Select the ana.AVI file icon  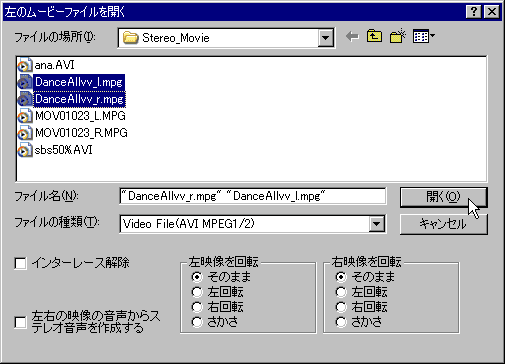point(25,65)
